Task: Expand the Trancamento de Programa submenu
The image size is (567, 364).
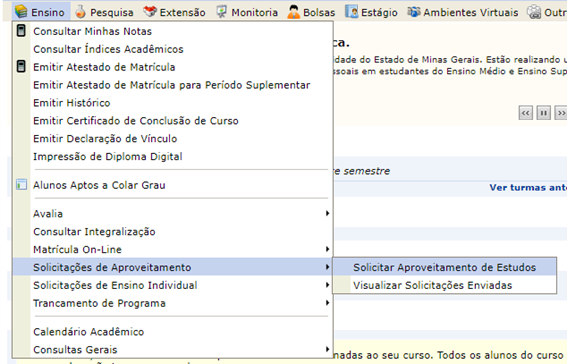Action: click(x=172, y=303)
